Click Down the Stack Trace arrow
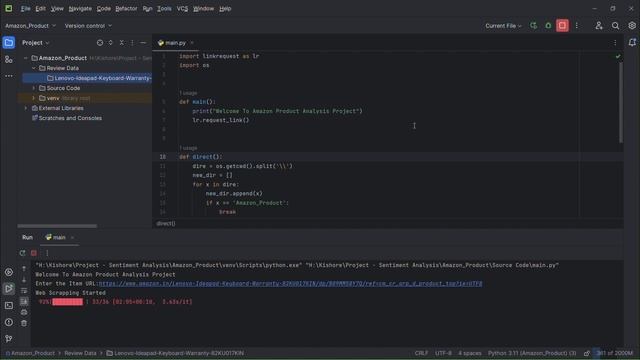 (24, 280)
